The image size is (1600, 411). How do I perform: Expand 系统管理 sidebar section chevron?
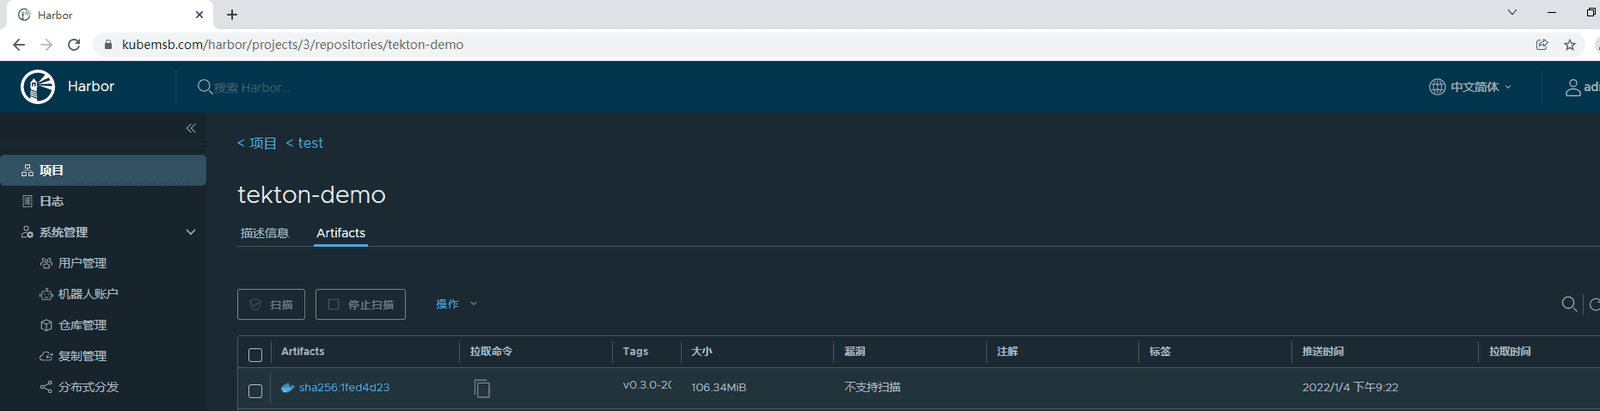(191, 232)
